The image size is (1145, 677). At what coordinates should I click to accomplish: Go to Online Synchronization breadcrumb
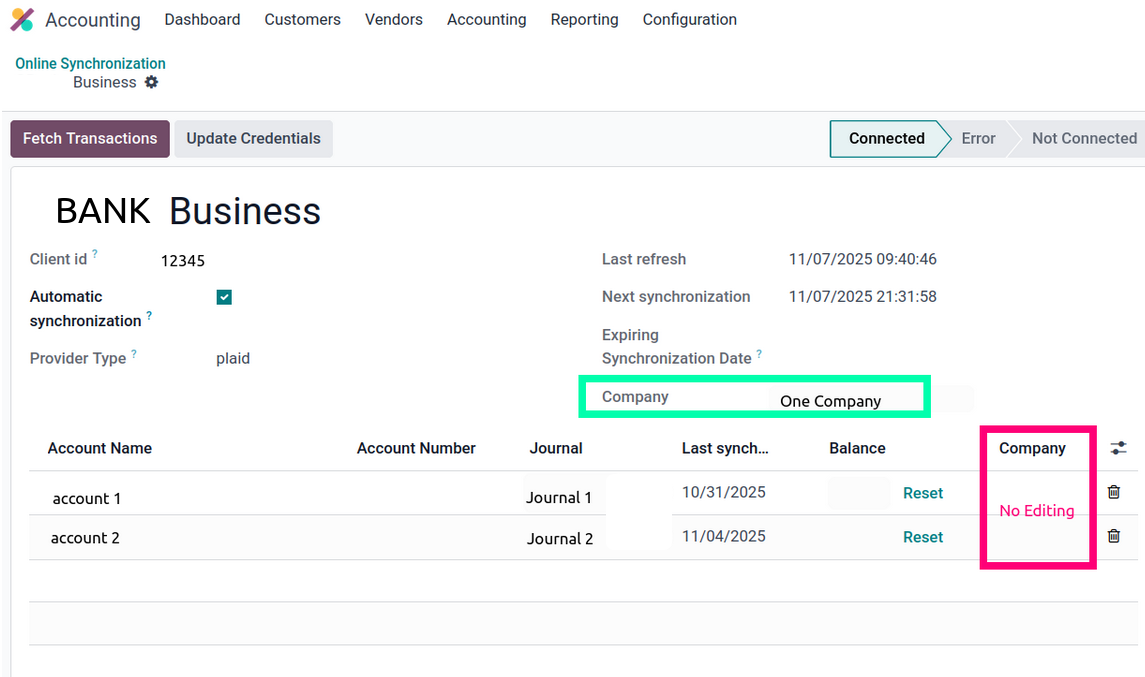click(x=90, y=63)
